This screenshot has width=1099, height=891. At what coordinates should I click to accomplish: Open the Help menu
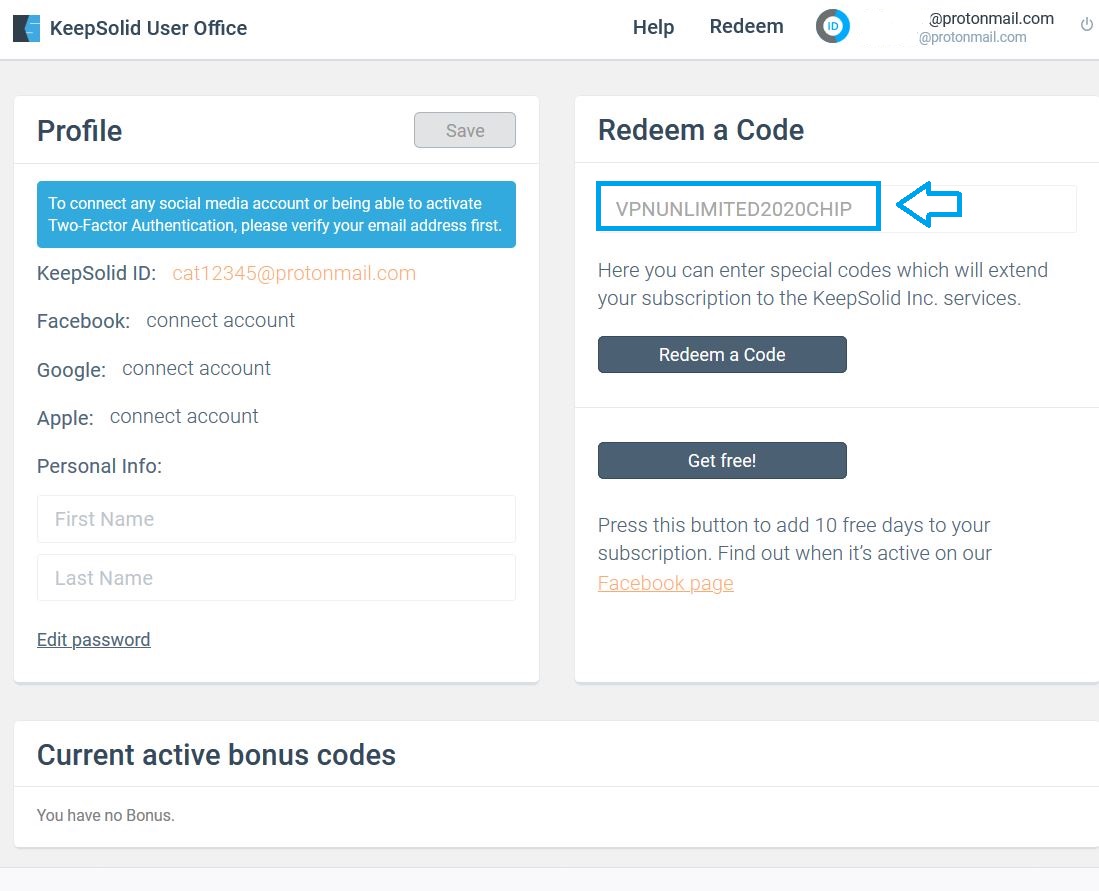point(653,28)
